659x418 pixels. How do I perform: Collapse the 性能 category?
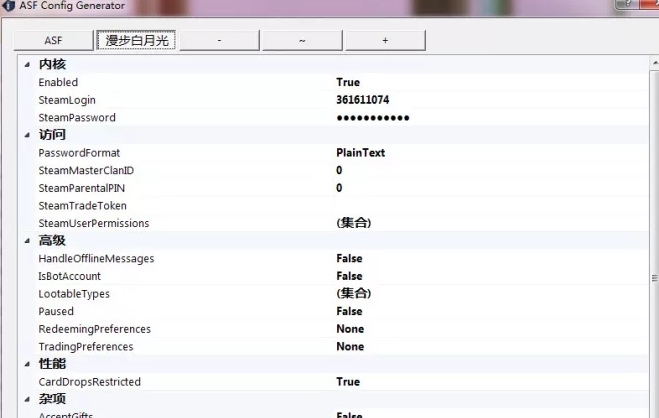coord(27,364)
